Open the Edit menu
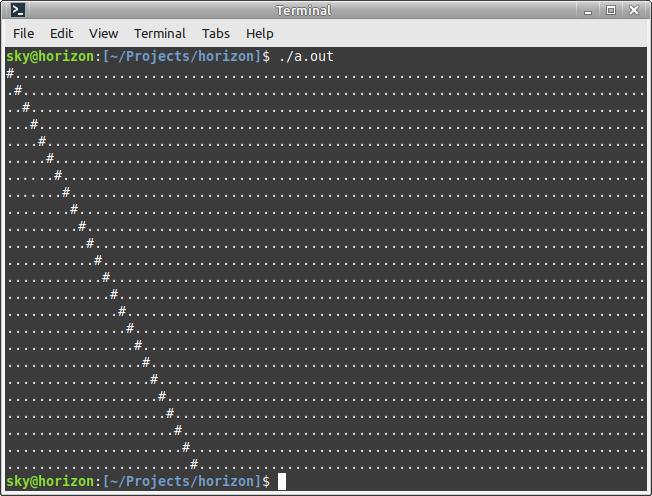Image resolution: width=652 pixels, height=496 pixels. tap(62, 33)
